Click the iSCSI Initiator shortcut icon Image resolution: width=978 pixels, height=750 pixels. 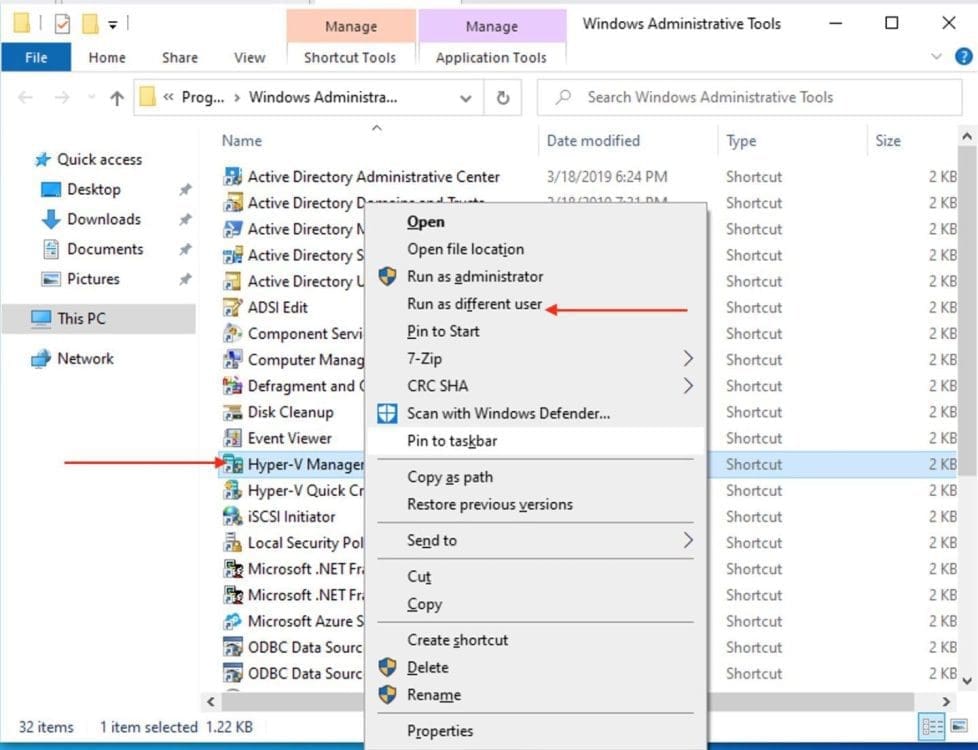coord(232,517)
